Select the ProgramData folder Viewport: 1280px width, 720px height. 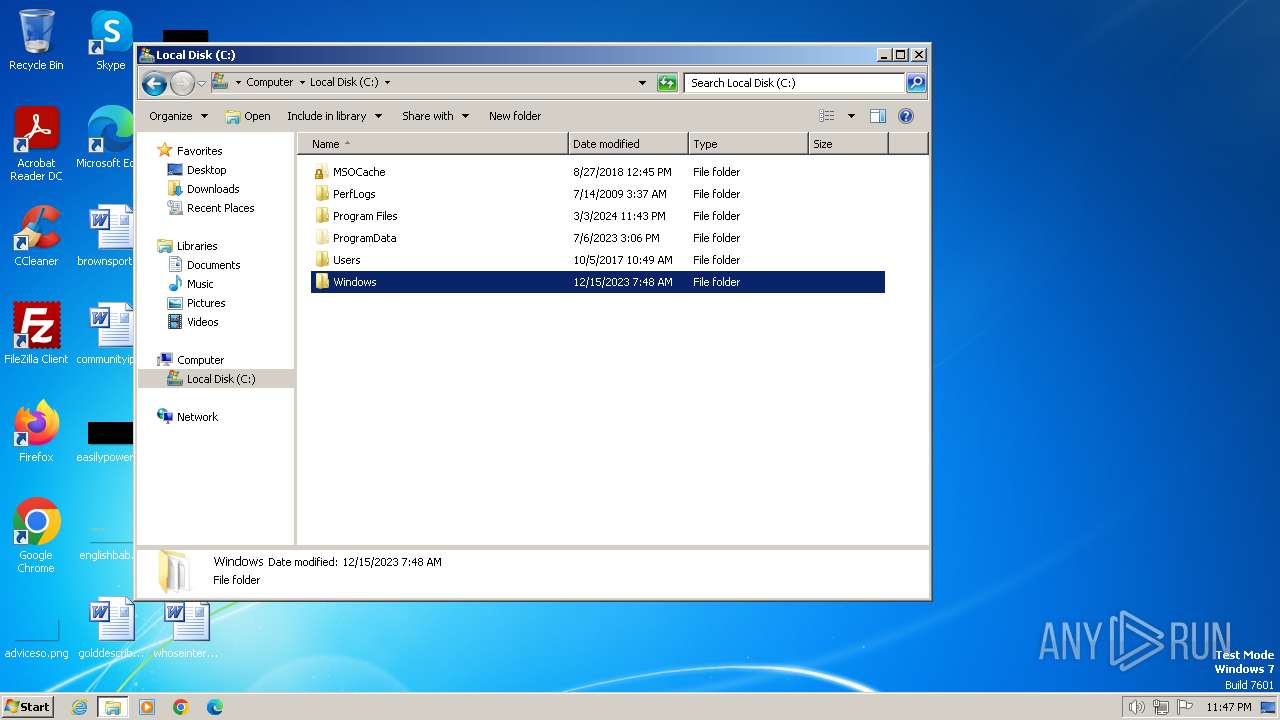tap(598, 238)
